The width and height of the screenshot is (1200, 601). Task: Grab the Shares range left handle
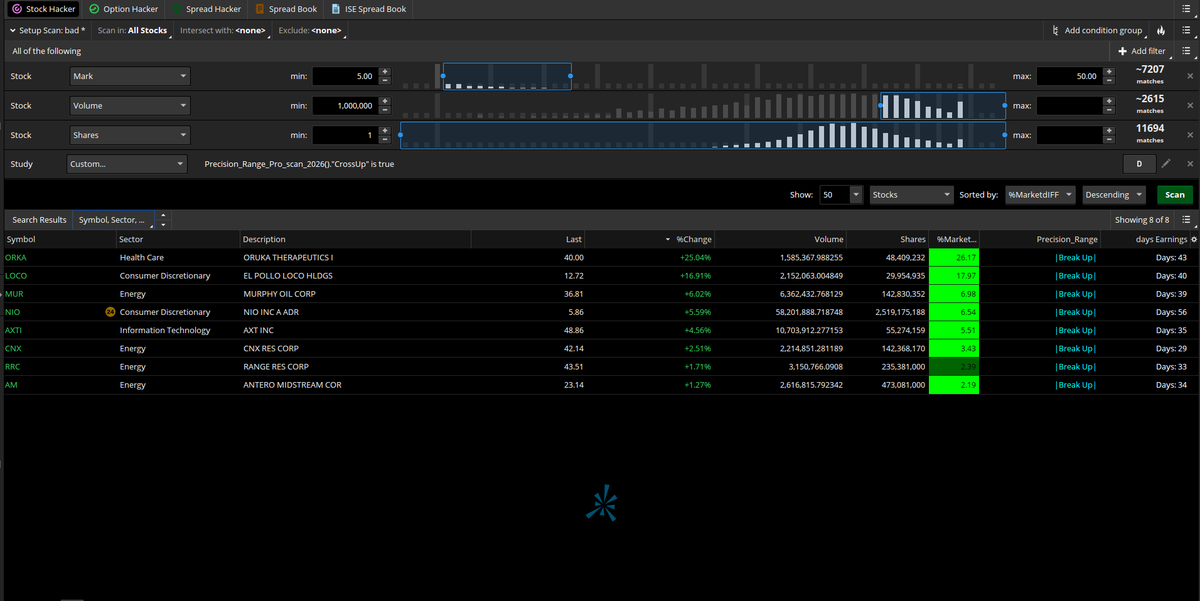(400, 135)
